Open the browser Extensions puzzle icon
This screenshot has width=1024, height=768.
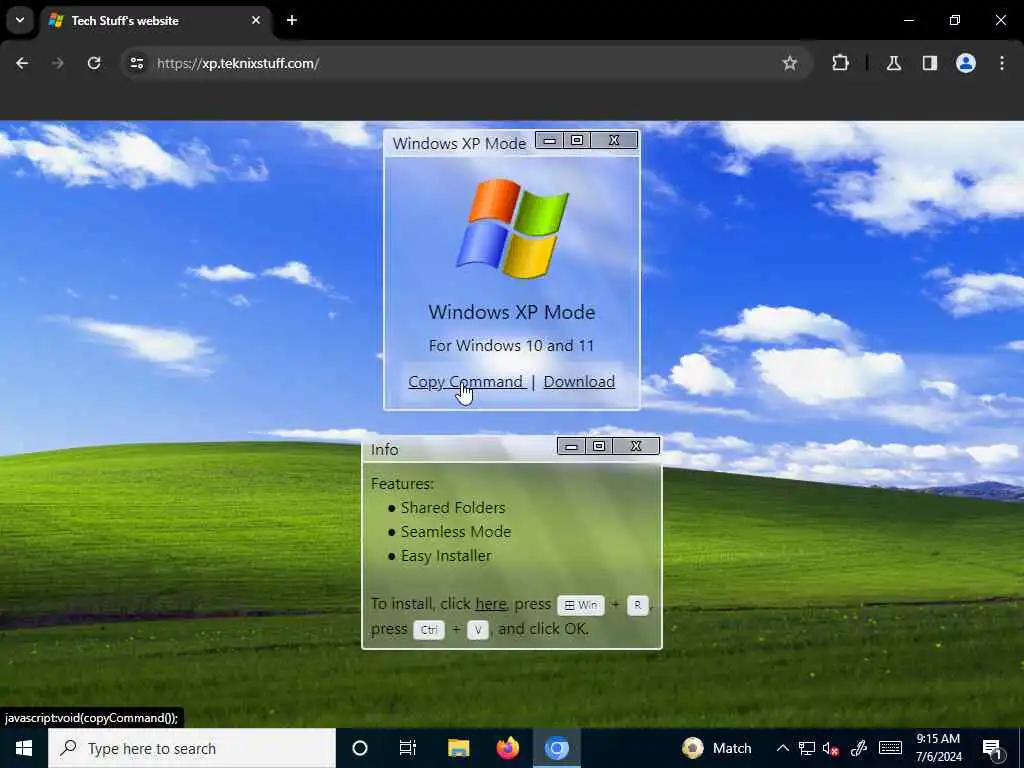(x=840, y=63)
